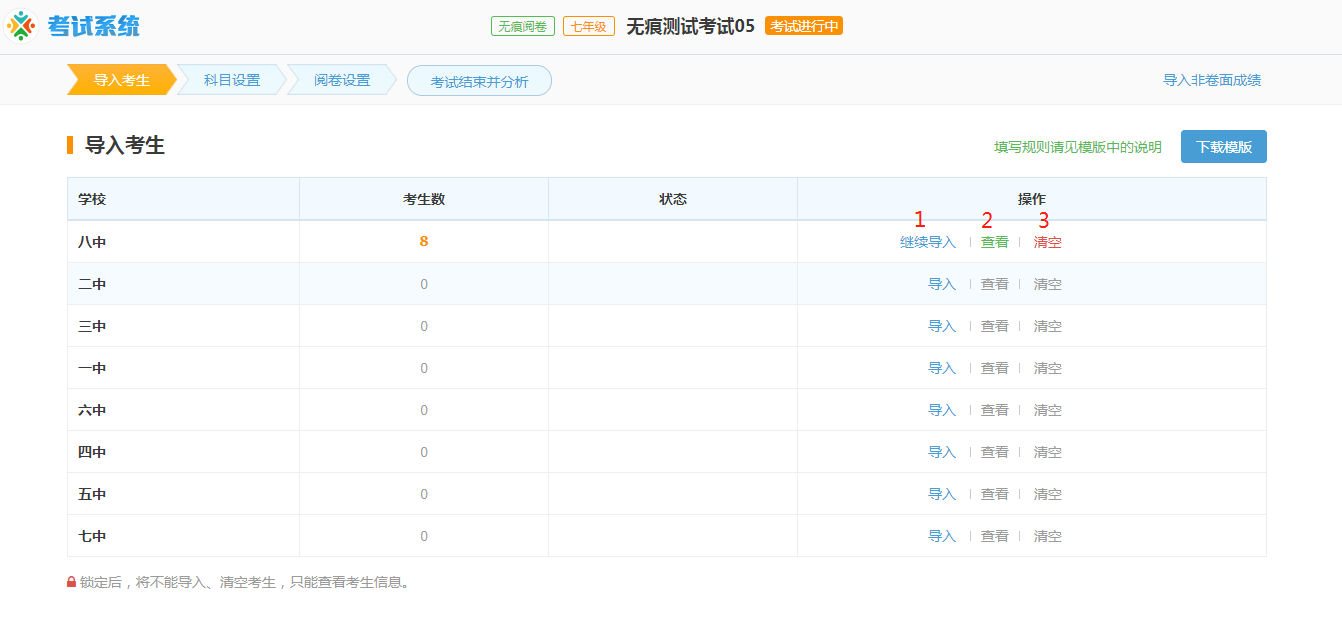Click 清空 for school 四中

pos(1046,451)
